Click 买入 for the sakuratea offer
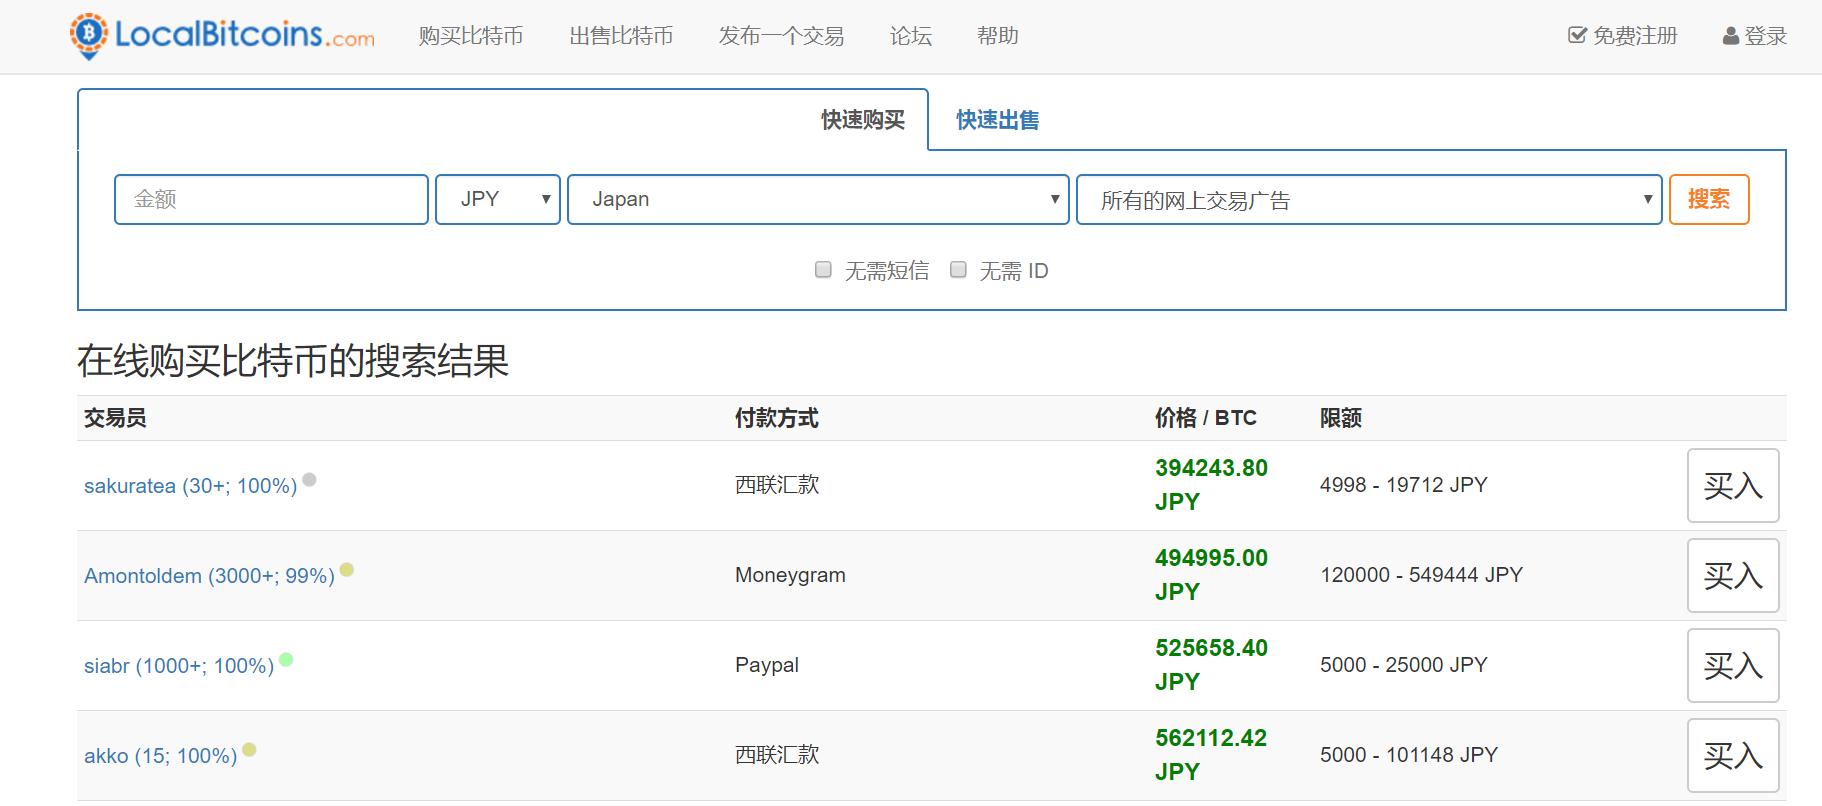 1733,485
